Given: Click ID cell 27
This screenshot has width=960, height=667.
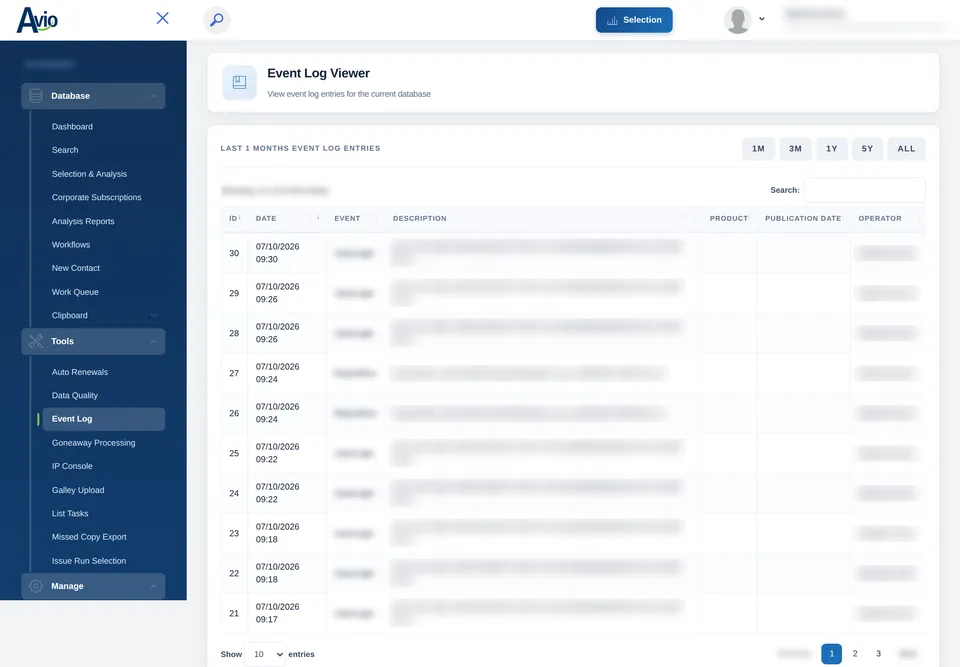Looking at the screenshot, I should pos(234,373).
